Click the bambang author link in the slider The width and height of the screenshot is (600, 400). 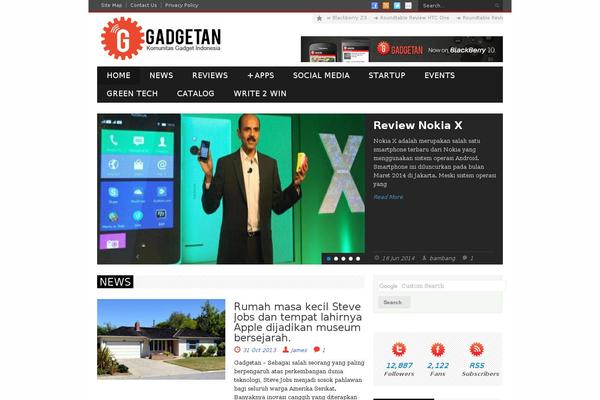point(442,258)
